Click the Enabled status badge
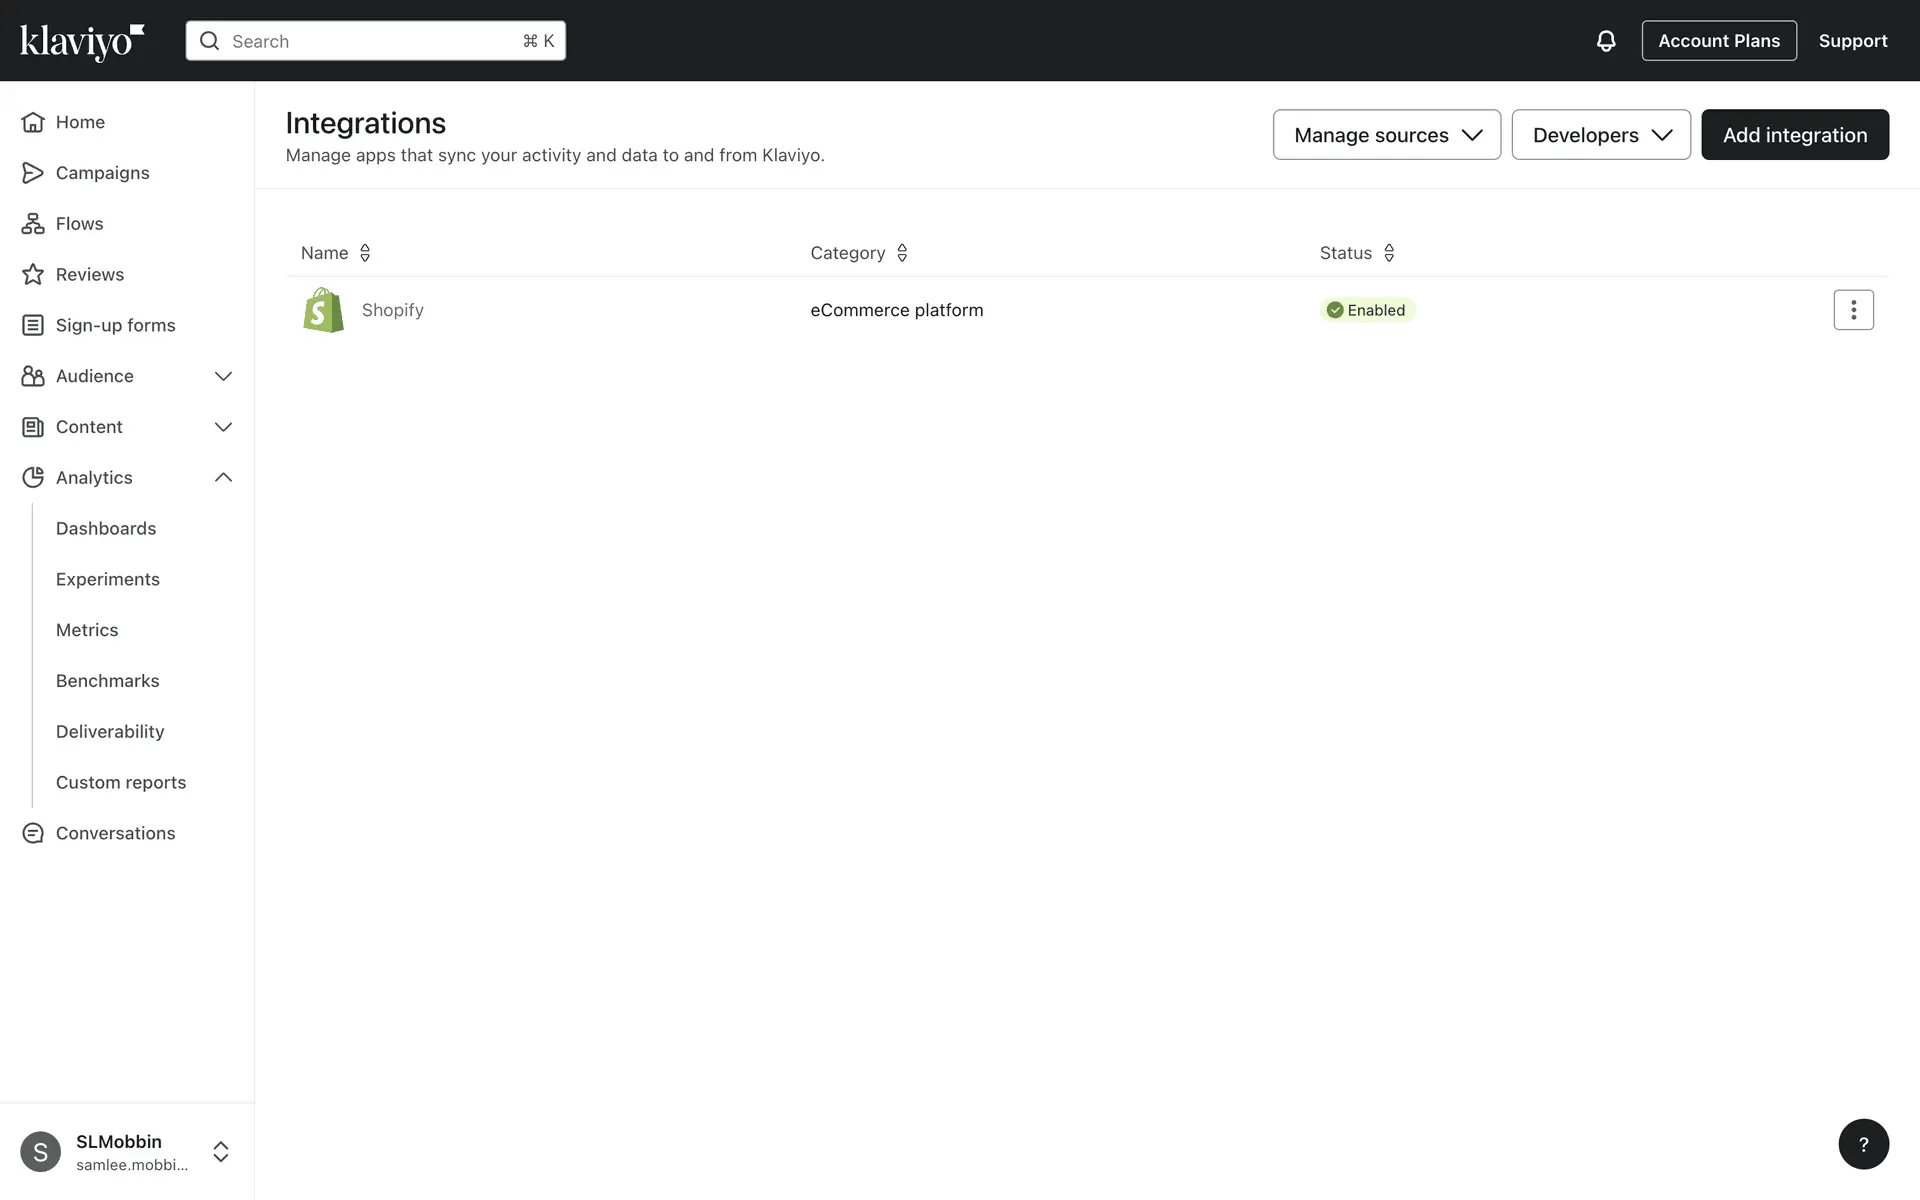 click(x=1366, y=310)
